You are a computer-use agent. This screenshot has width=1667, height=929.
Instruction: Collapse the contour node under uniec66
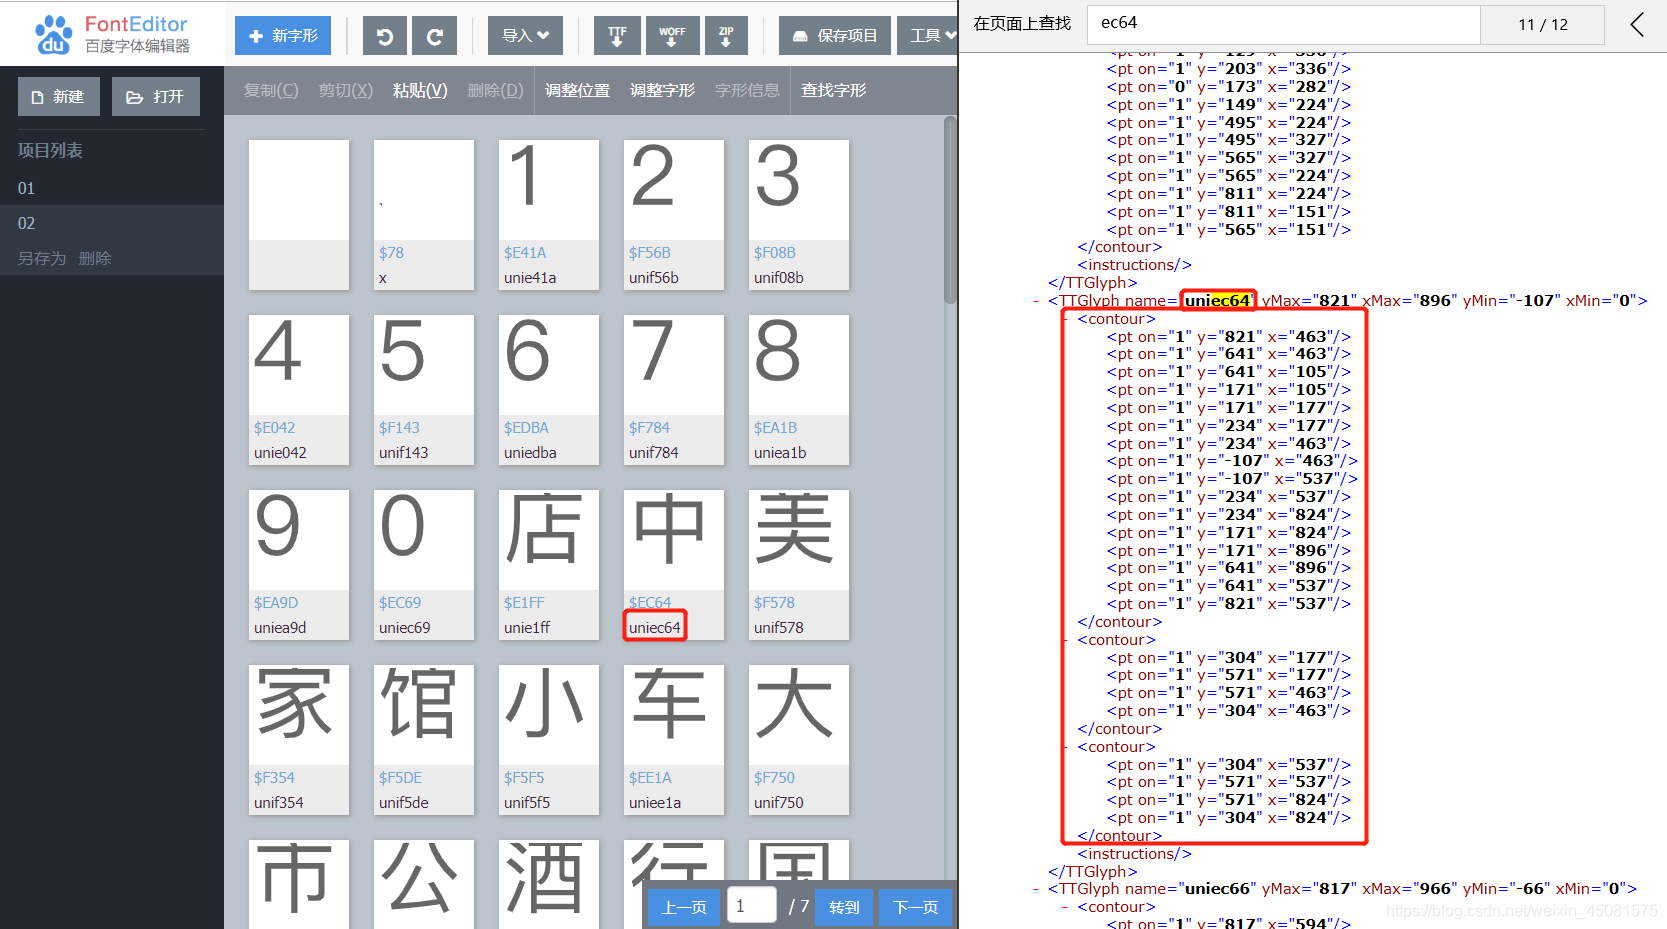point(1065,907)
